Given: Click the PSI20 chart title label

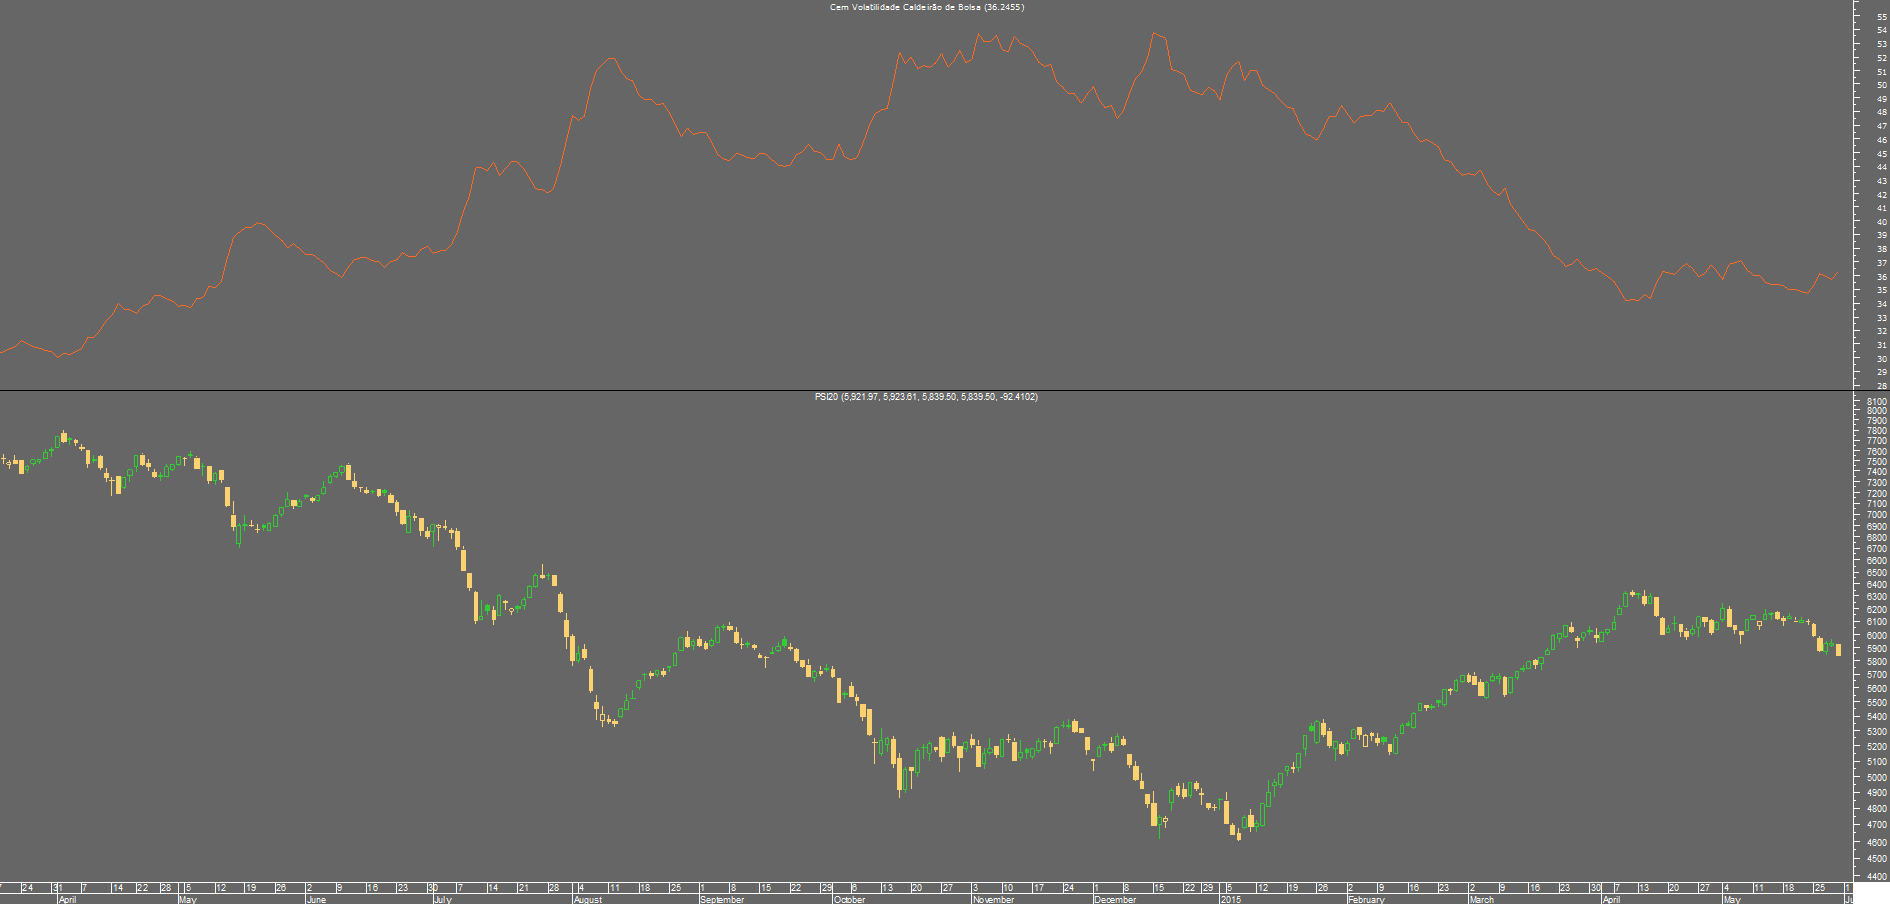Looking at the screenshot, I should point(926,397).
